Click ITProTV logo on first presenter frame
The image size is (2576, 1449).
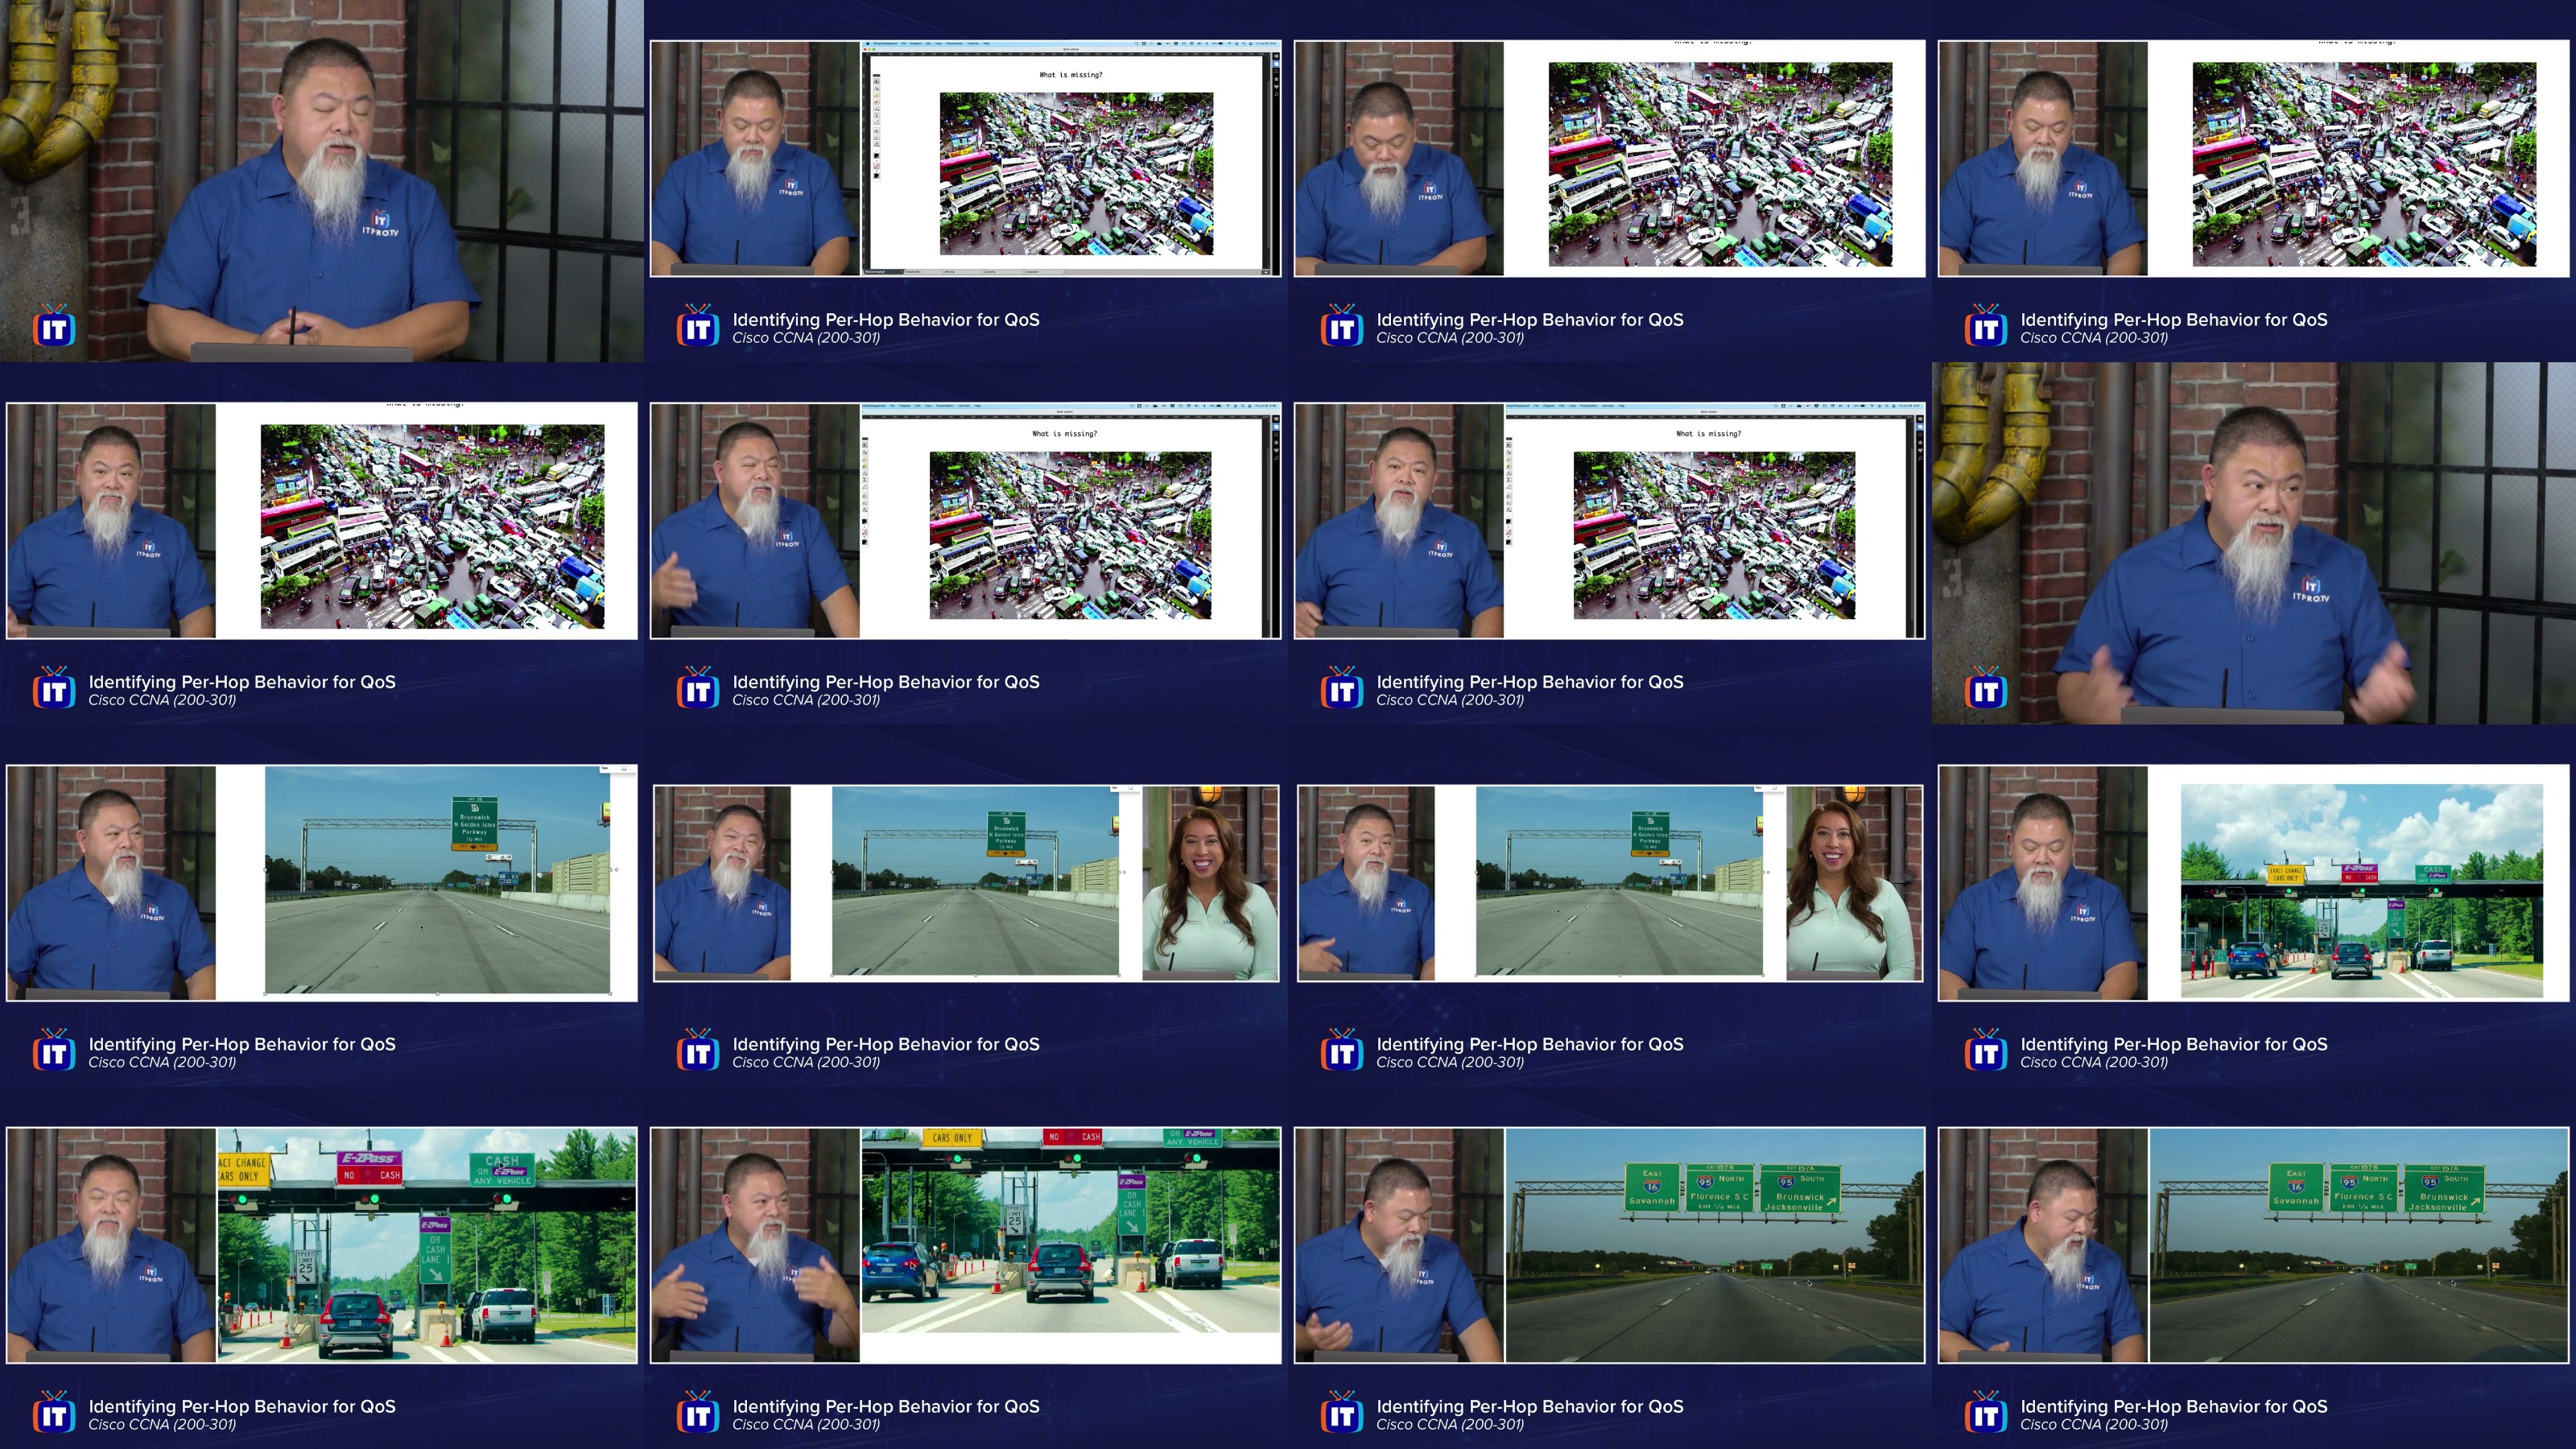point(54,328)
